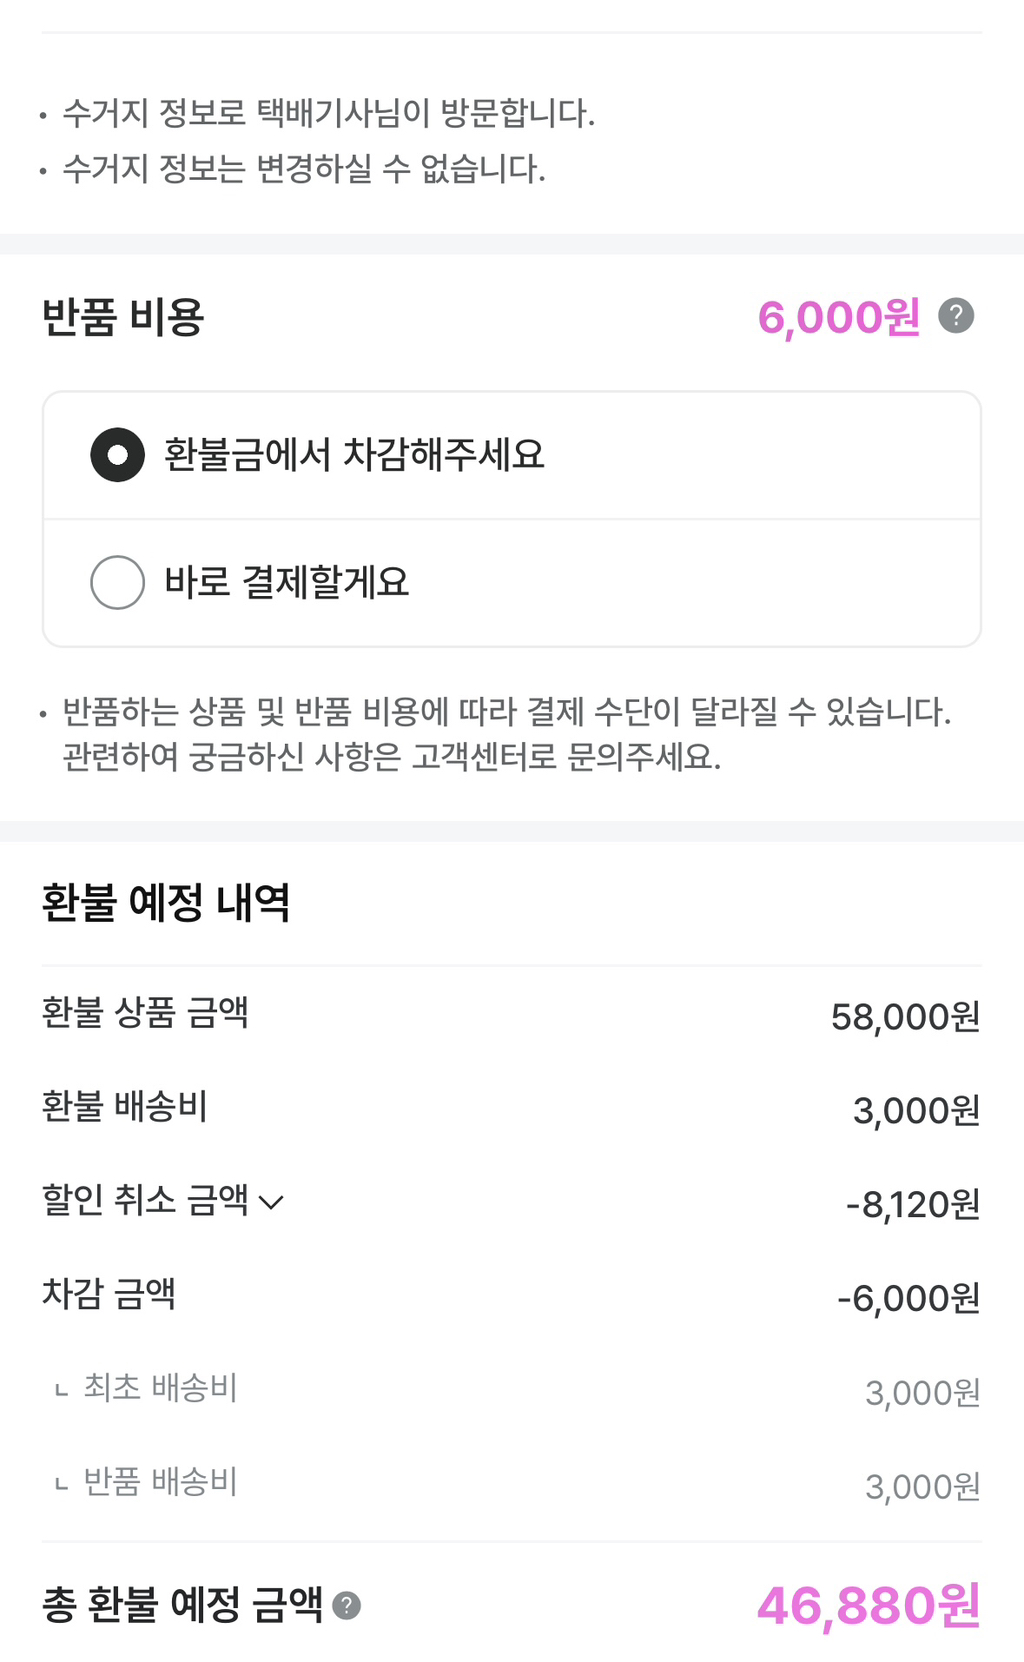Click the 반품 비용 section heading

[123, 318]
